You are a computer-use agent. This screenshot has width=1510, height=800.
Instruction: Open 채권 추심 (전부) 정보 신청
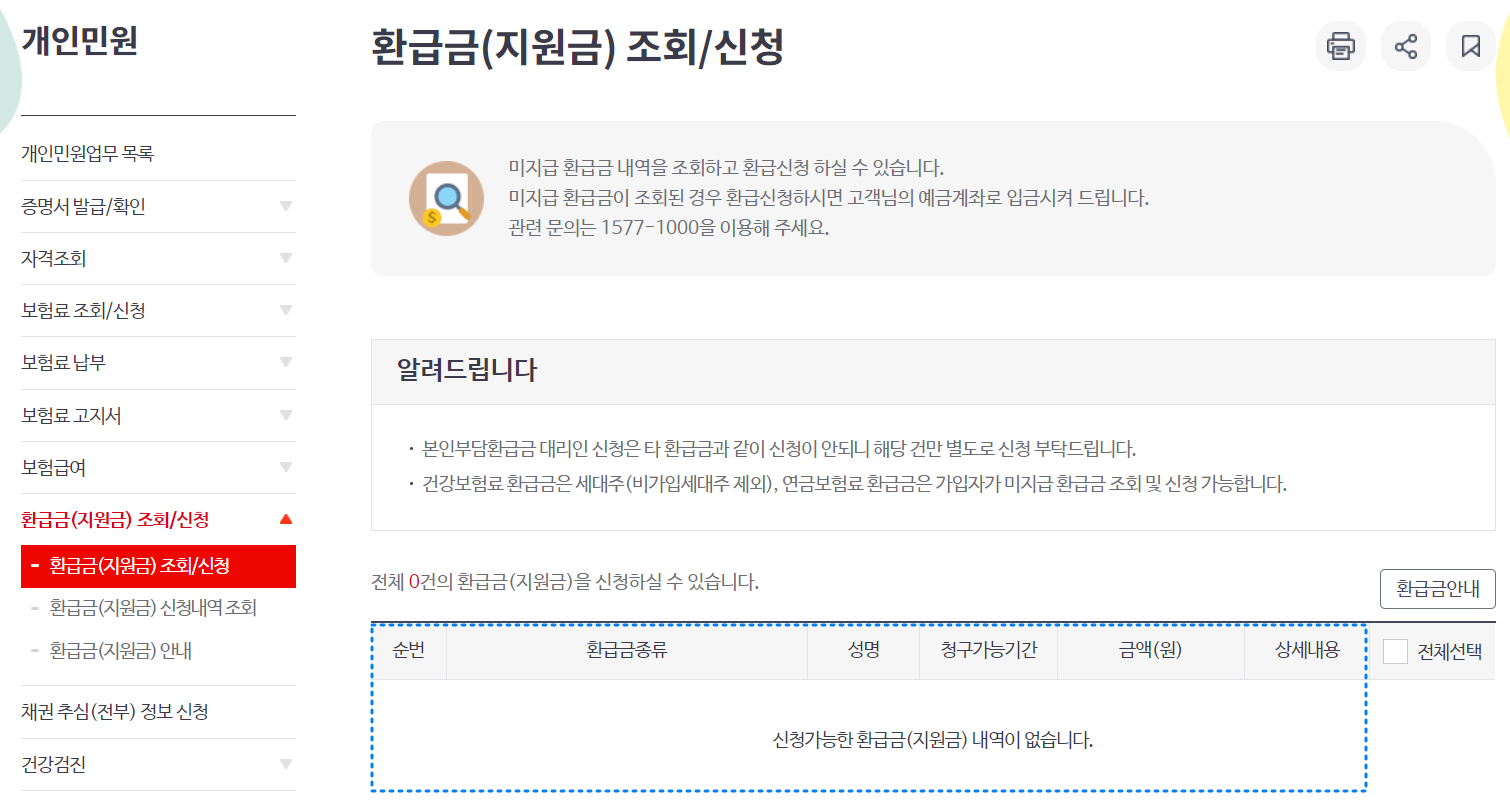click(112, 712)
